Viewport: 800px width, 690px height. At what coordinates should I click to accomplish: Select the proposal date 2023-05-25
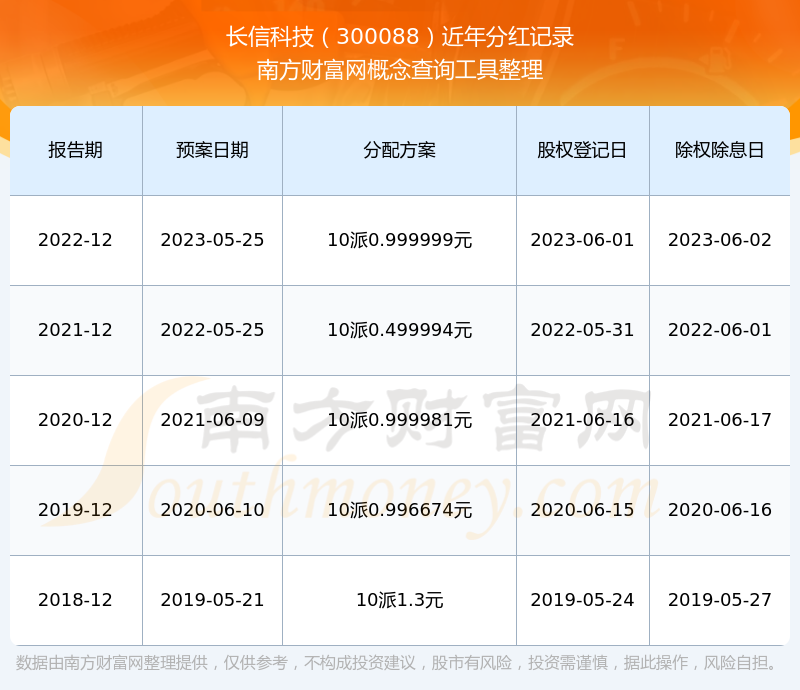coord(212,240)
